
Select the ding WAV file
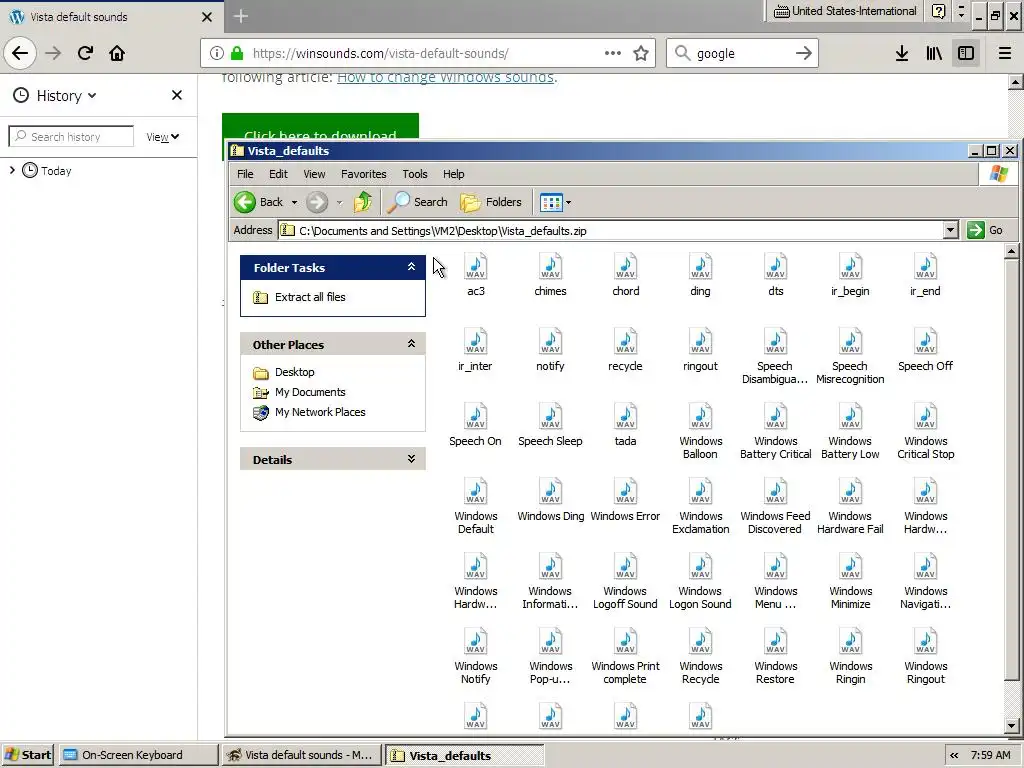[700, 274]
